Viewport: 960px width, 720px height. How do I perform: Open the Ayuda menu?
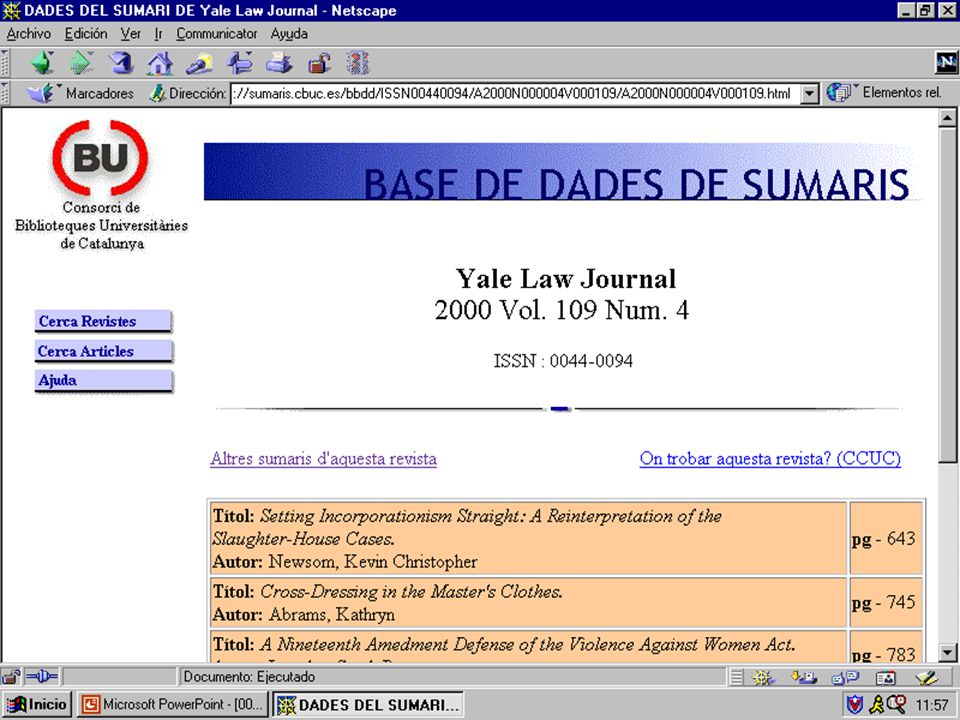pyautogui.click(x=289, y=34)
